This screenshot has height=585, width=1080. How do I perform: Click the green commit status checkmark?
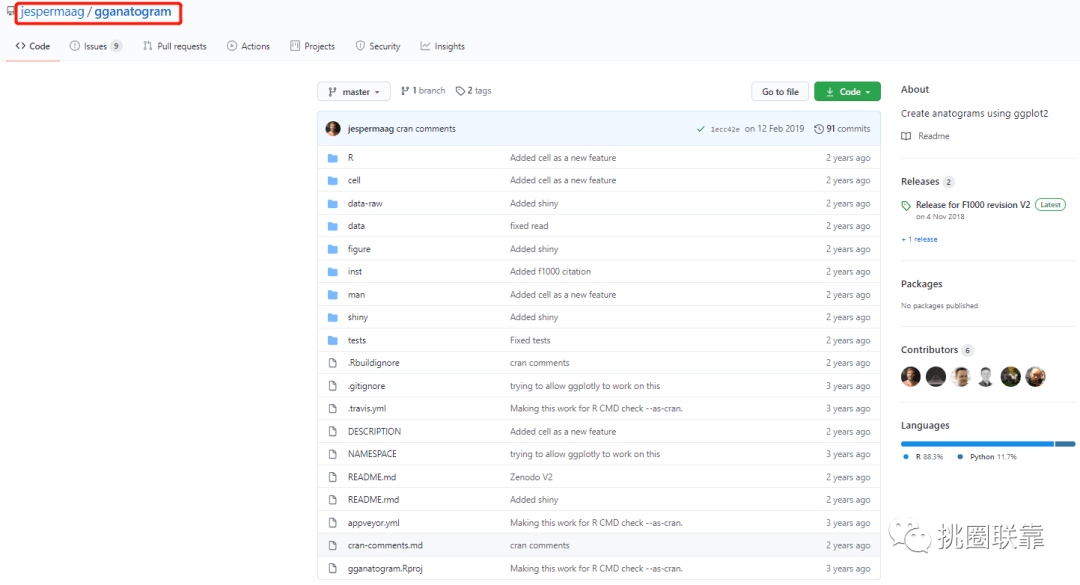[701, 129]
